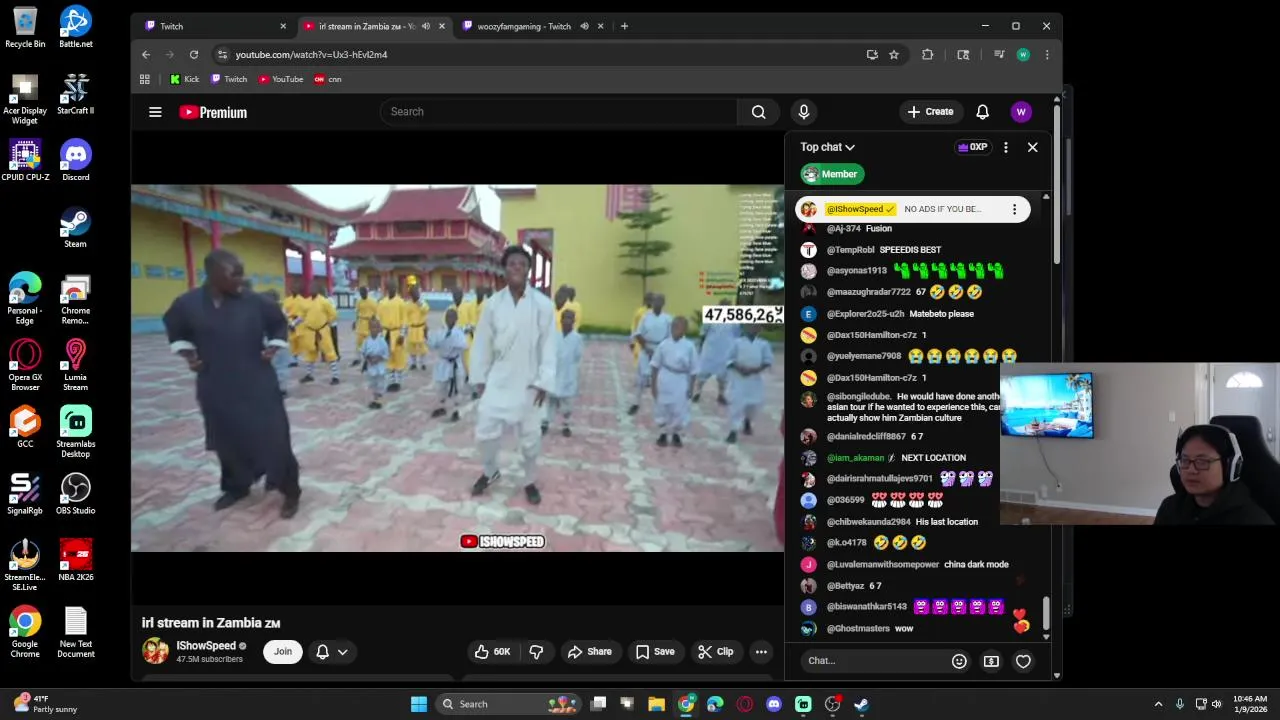
Task: Go back in Chrome
Action: 146,54
